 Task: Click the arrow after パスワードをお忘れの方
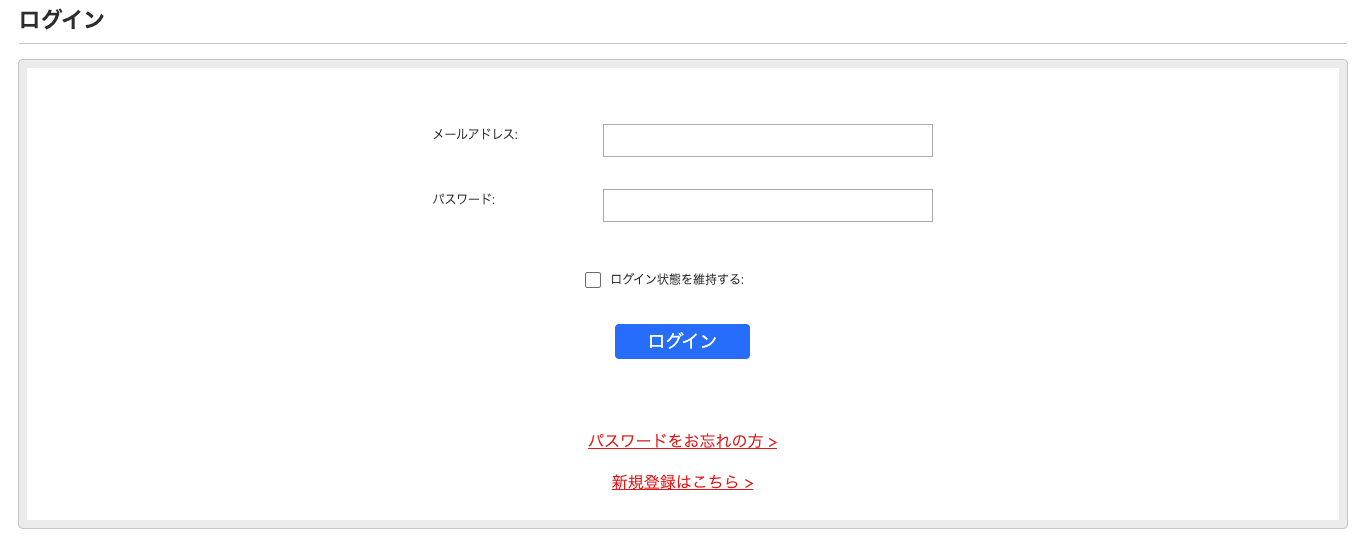pyautogui.click(x=773, y=443)
